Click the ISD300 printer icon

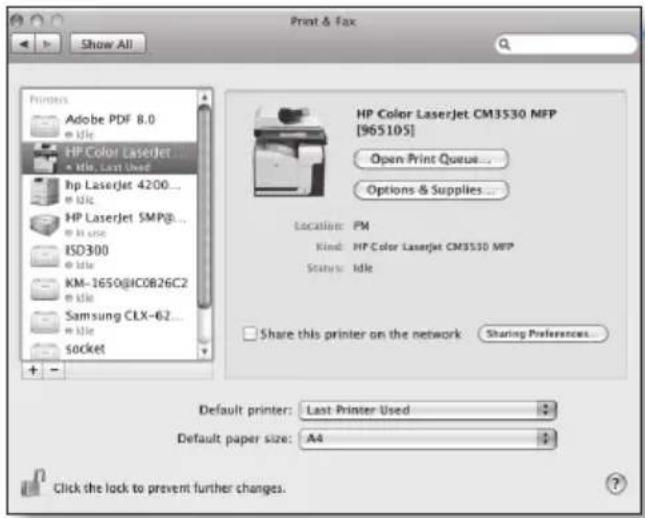(44, 256)
